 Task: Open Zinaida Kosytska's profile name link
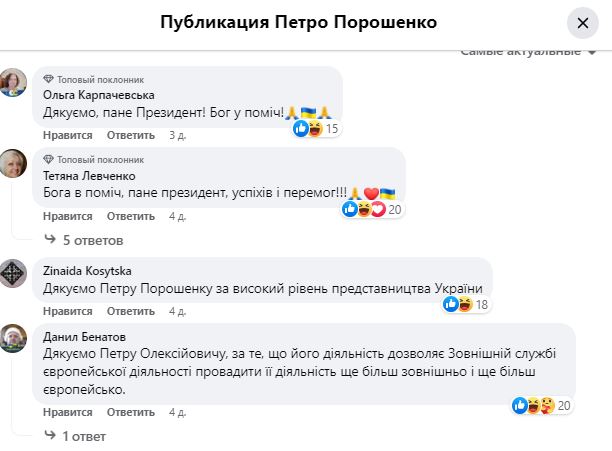(x=88, y=270)
